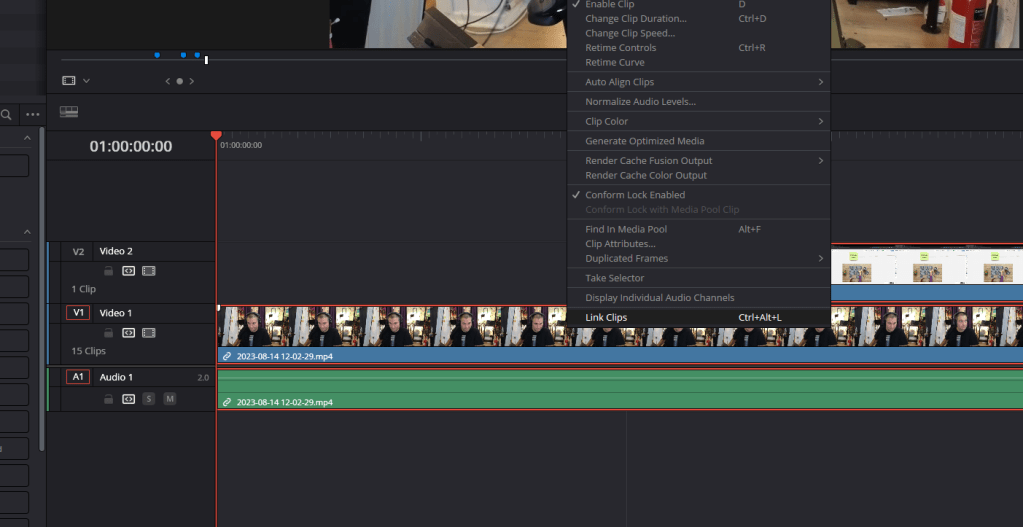Expand Duplicated Frames submenu
This screenshot has width=1023, height=527.
coord(698,259)
